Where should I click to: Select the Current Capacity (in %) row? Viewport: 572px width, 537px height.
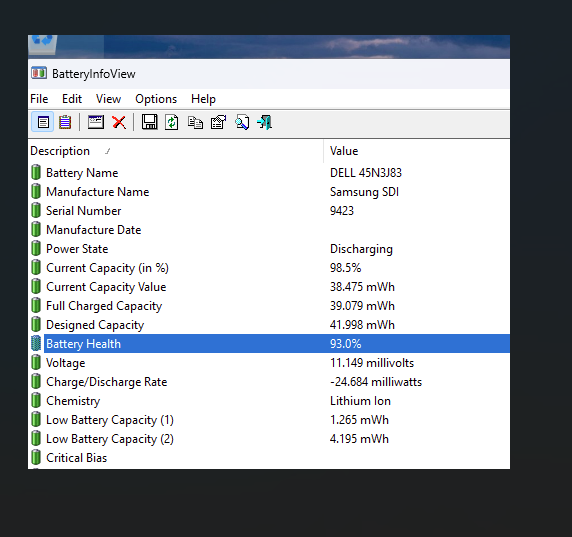click(269, 267)
